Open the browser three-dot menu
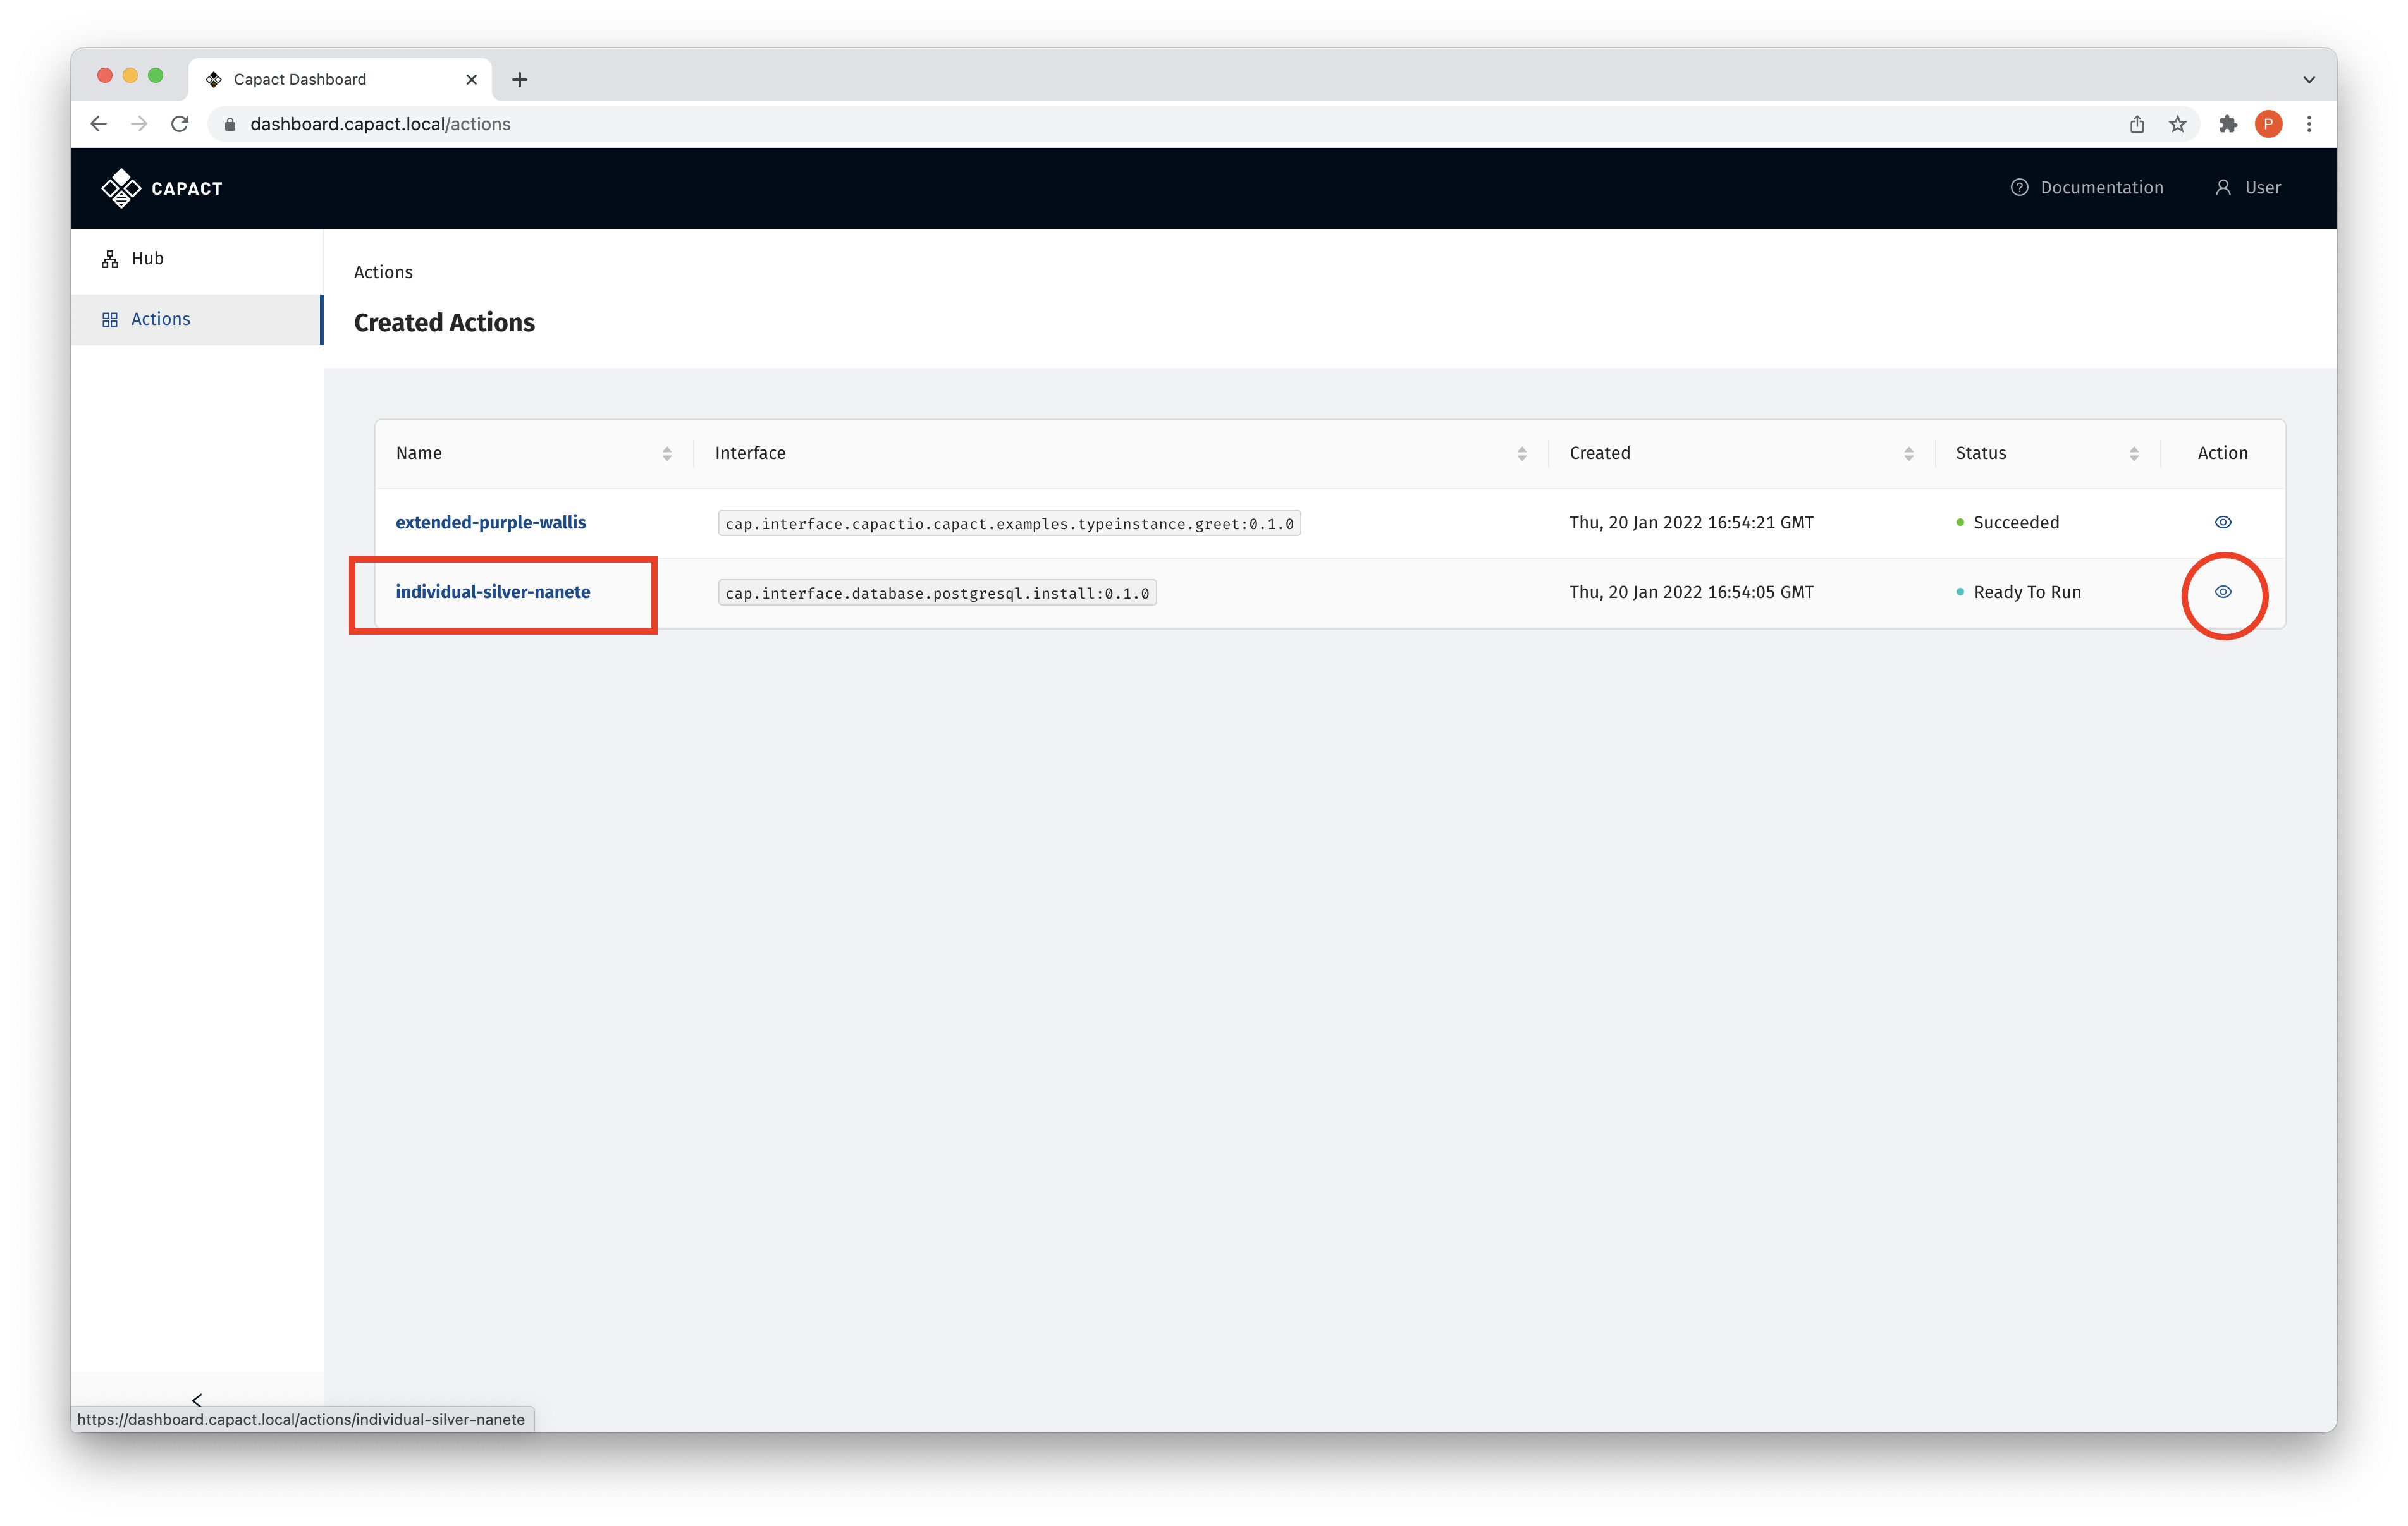2408x1526 pixels. [x=2309, y=123]
